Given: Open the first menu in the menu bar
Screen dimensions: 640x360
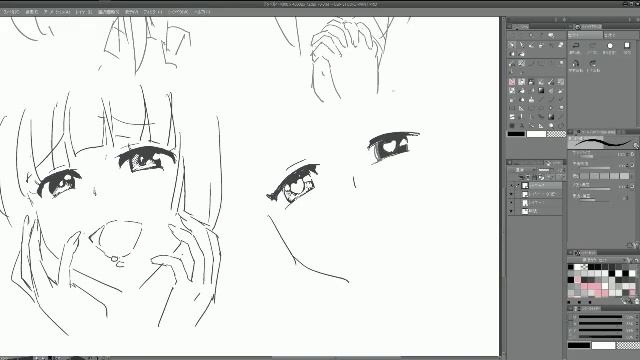Looking at the screenshot, I should (11, 12).
